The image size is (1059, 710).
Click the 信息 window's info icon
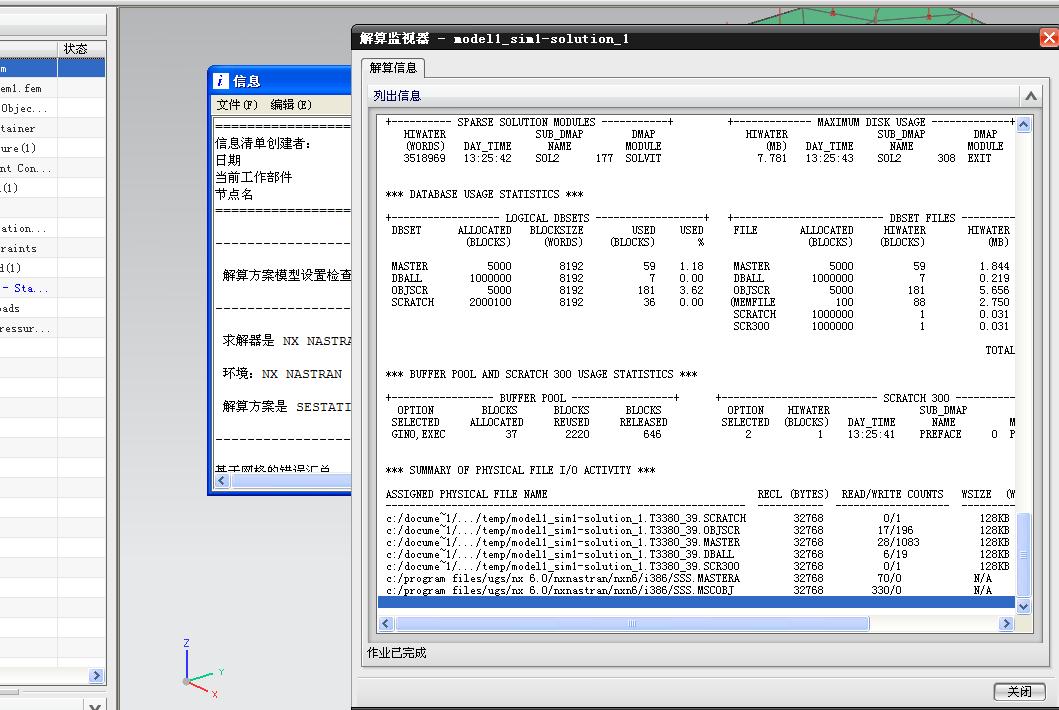click(x=221, y=81)
